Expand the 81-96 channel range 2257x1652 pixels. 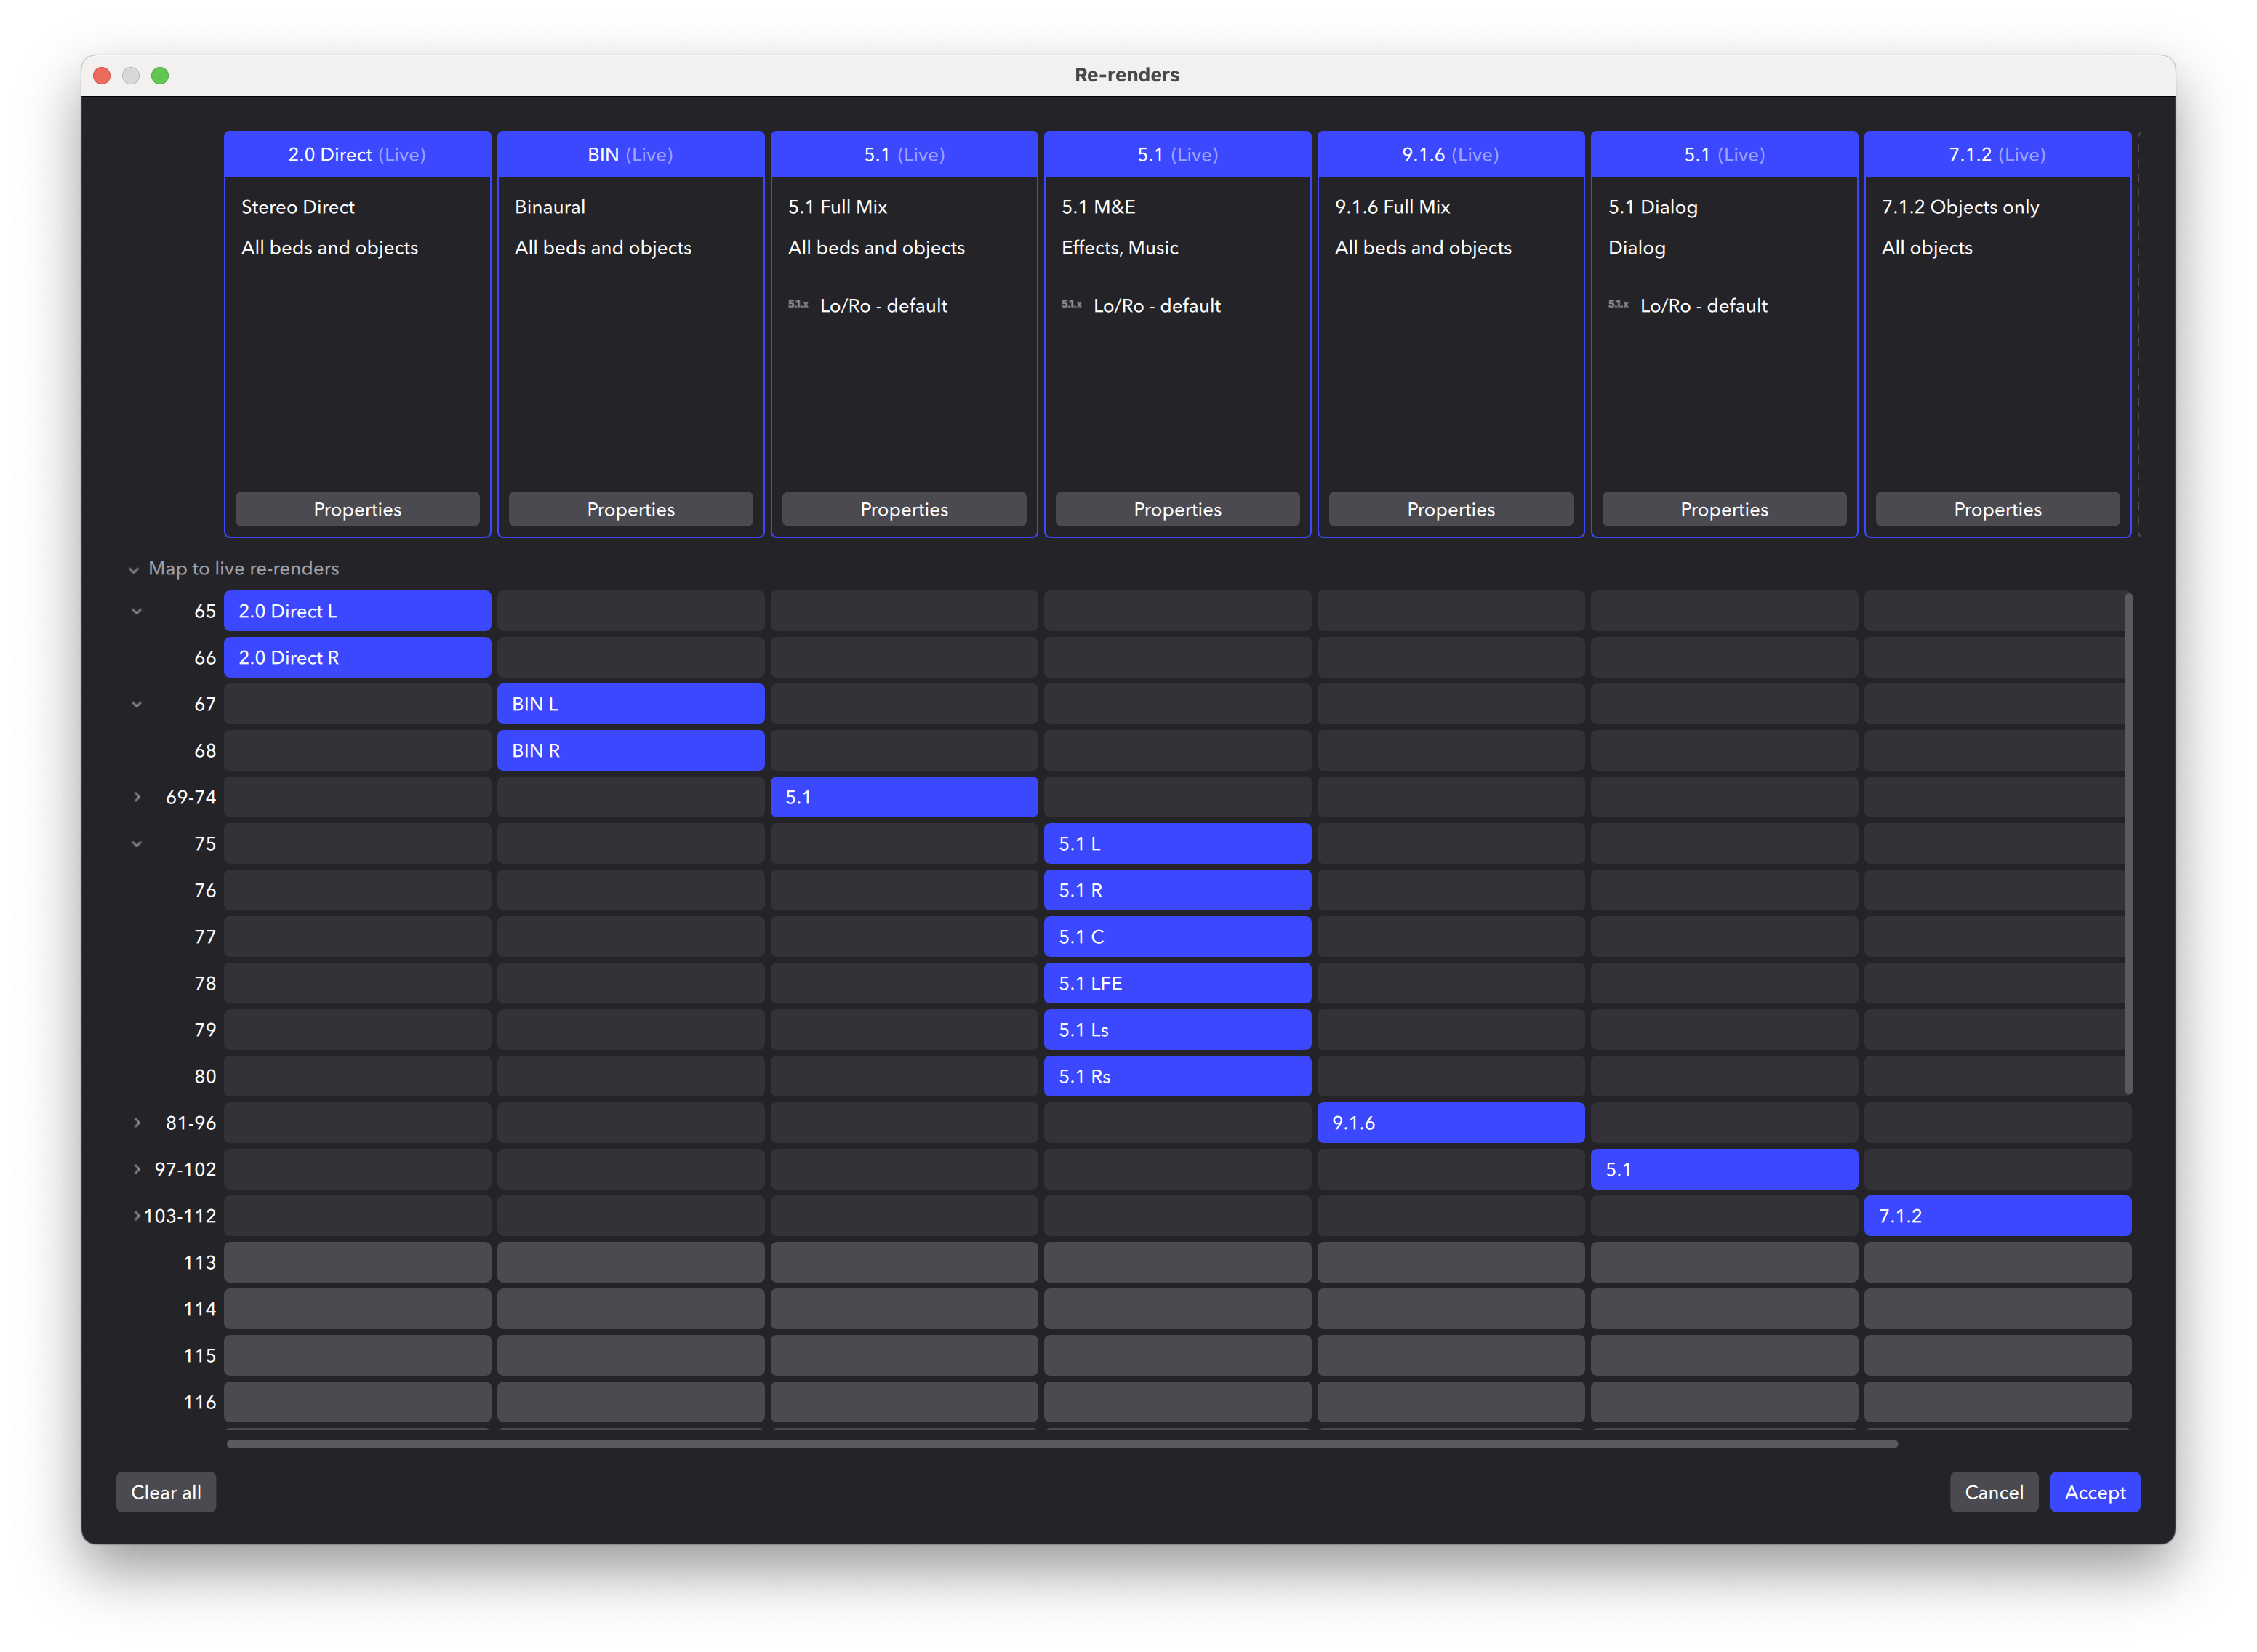[x=137, y=1123]
